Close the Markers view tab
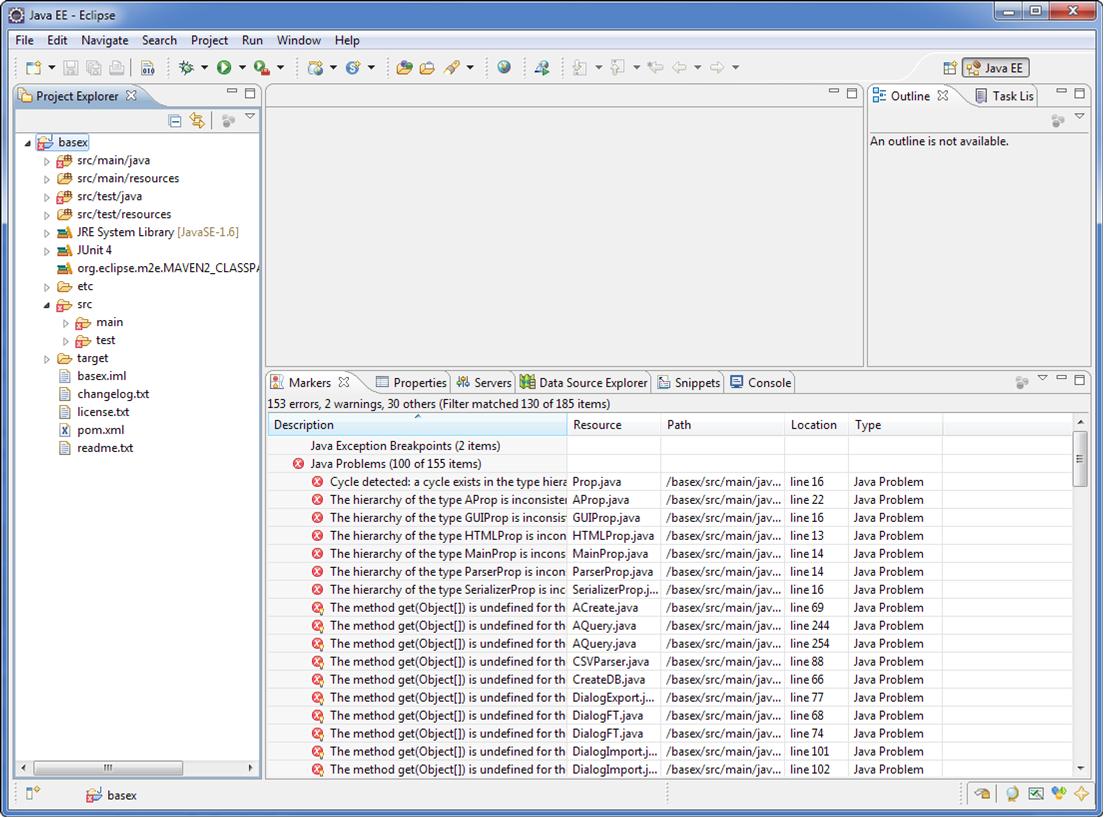This screenshot has height=818, width=1104. coord(344,382)
